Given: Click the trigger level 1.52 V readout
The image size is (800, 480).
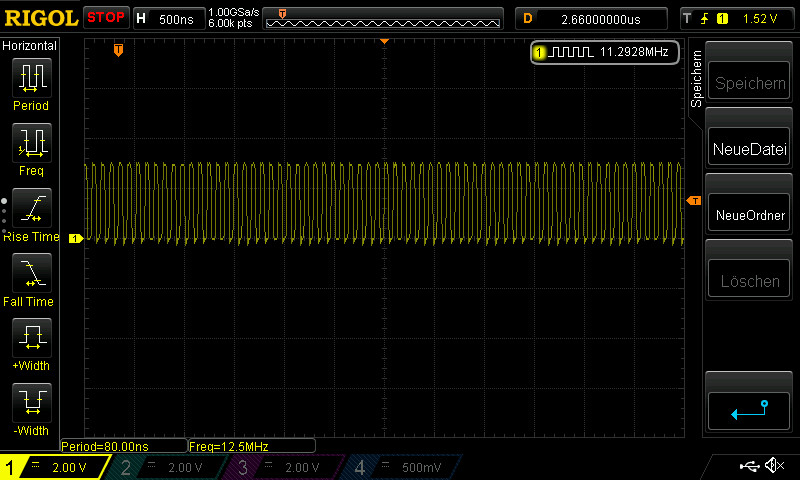Looking at the screenshot, I should pos(760,19).
